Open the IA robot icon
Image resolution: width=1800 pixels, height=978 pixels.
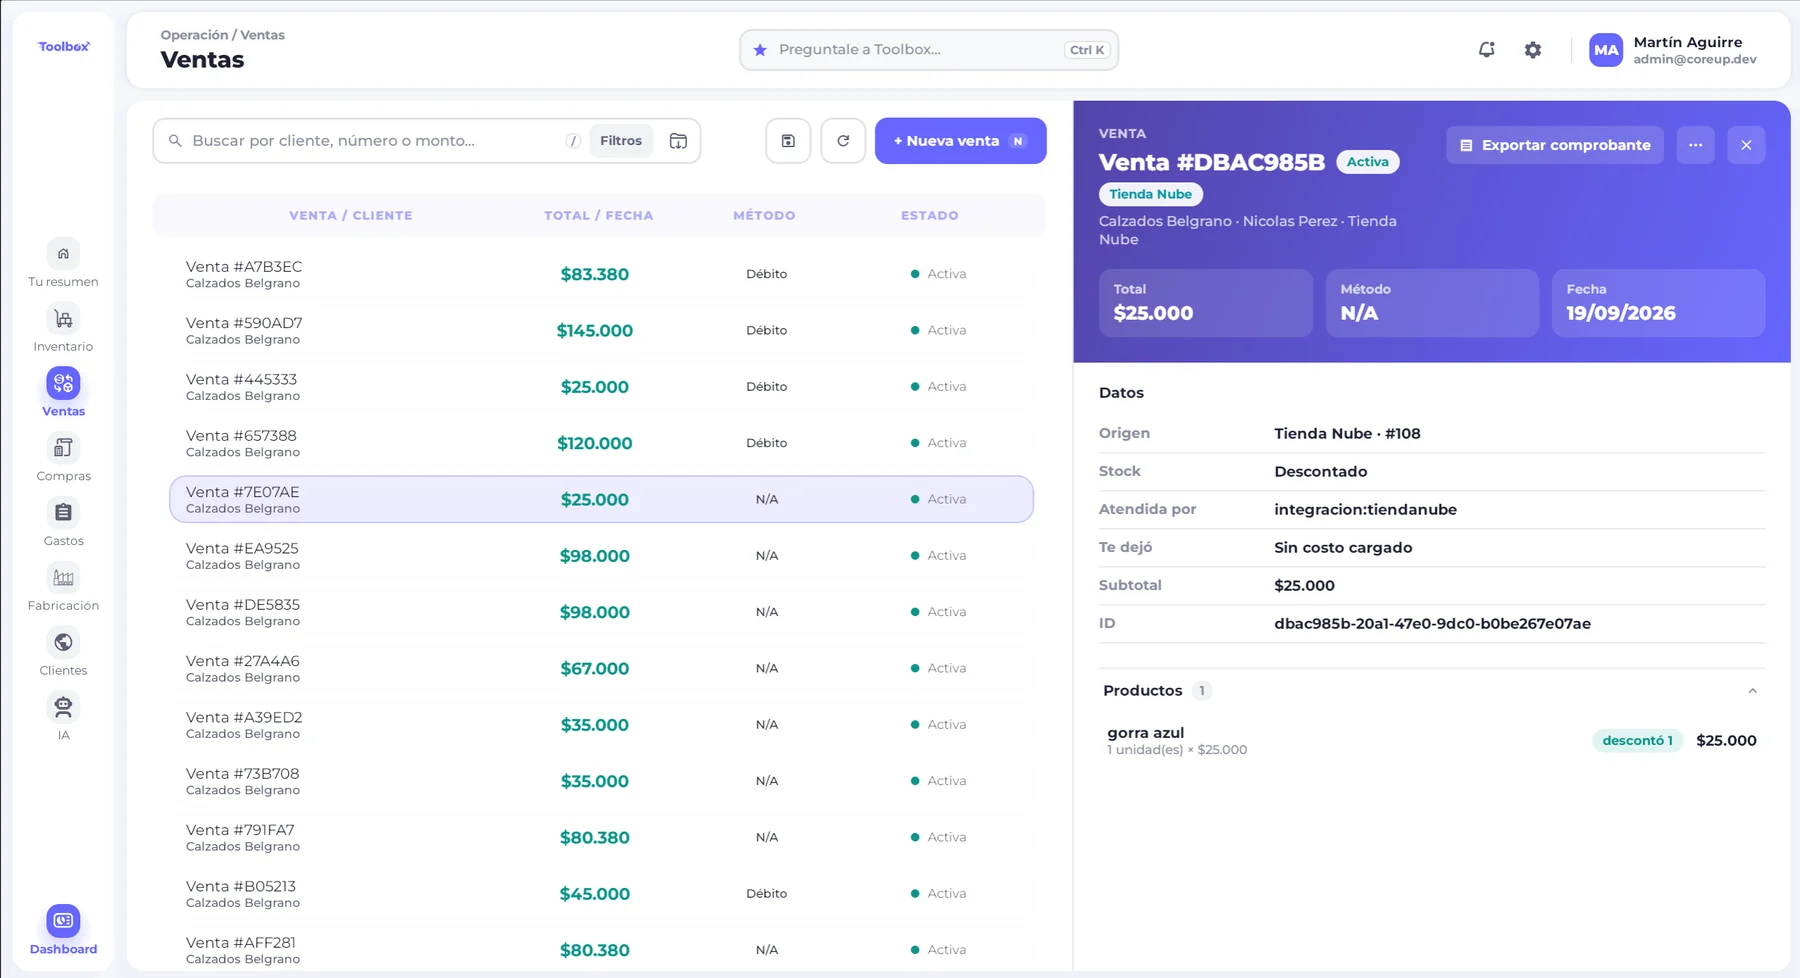pyautogui.click(x=63, y=708)
